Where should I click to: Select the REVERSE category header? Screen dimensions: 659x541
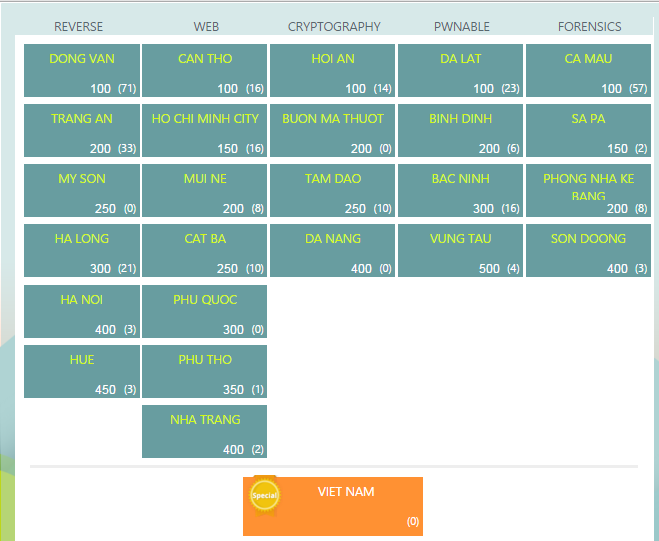[x=79, y=26]
